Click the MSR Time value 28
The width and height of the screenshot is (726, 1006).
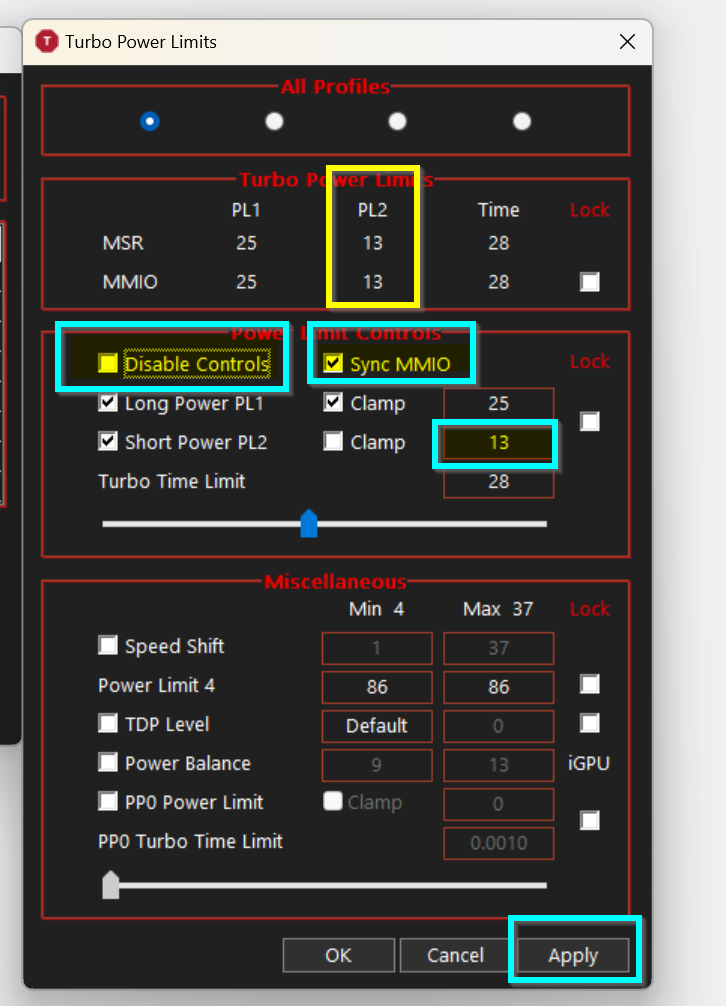[x=498, y=243]
